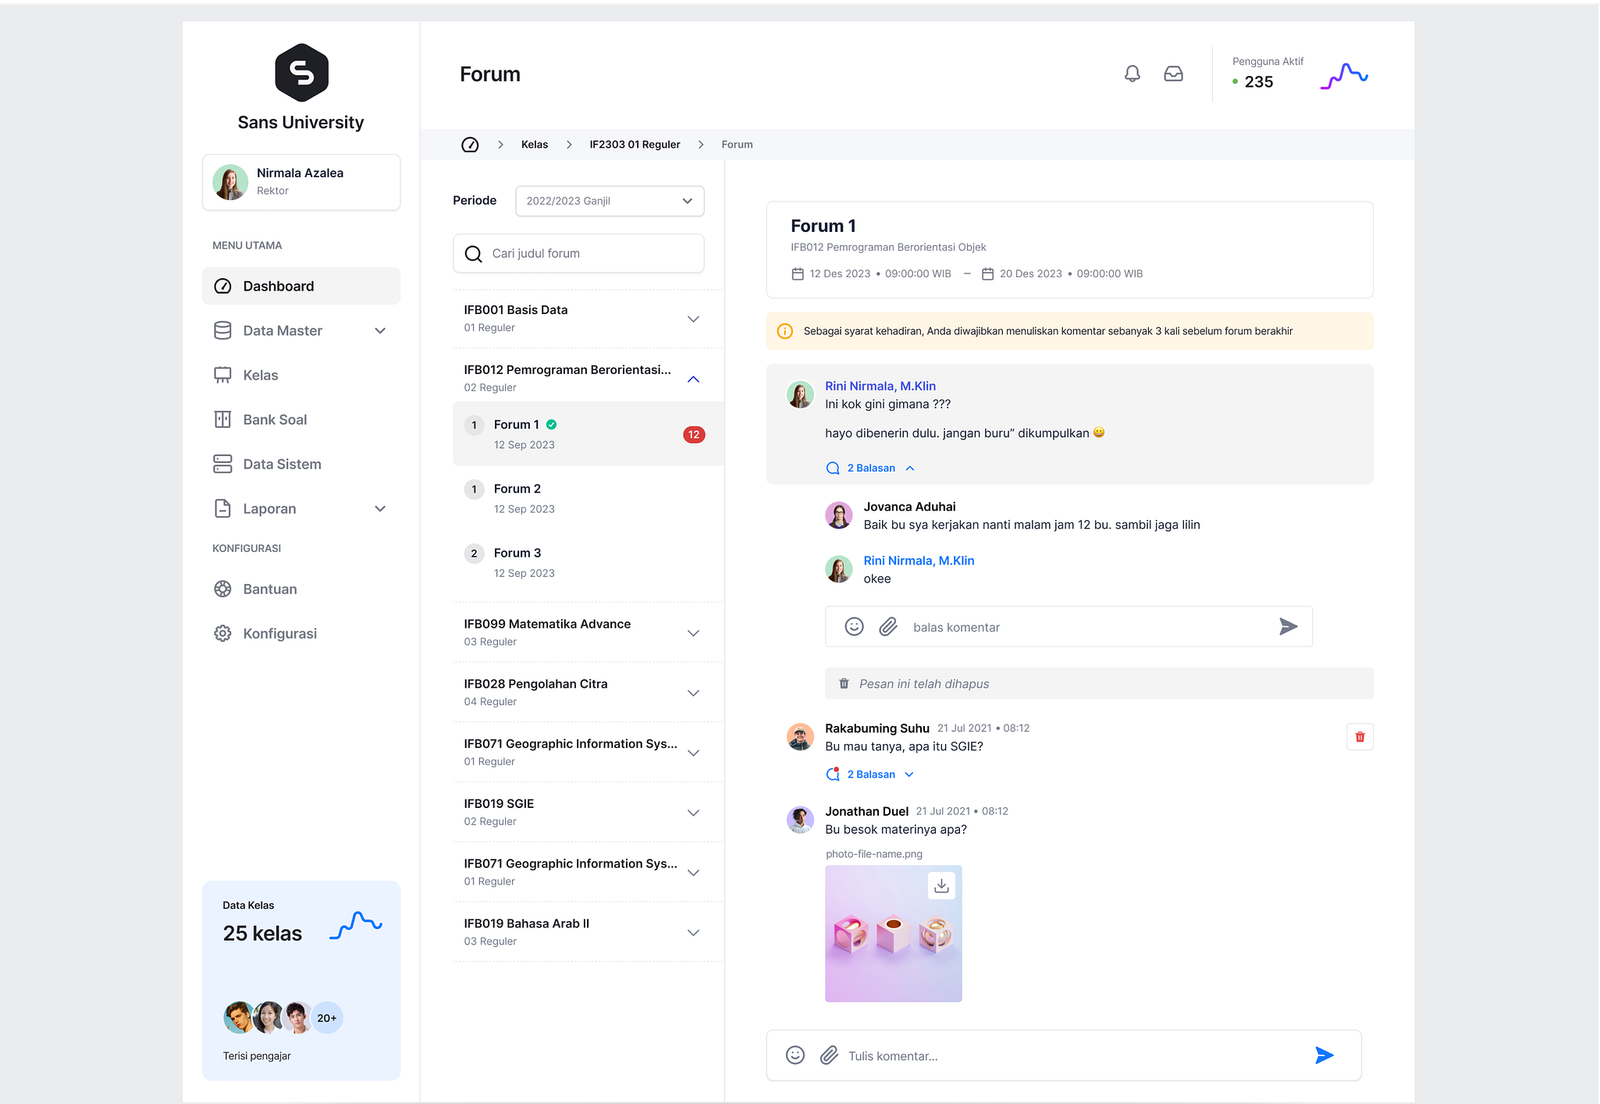Click the Sans University logo
1600x1104 pixels.
click(x=302, y=72)
